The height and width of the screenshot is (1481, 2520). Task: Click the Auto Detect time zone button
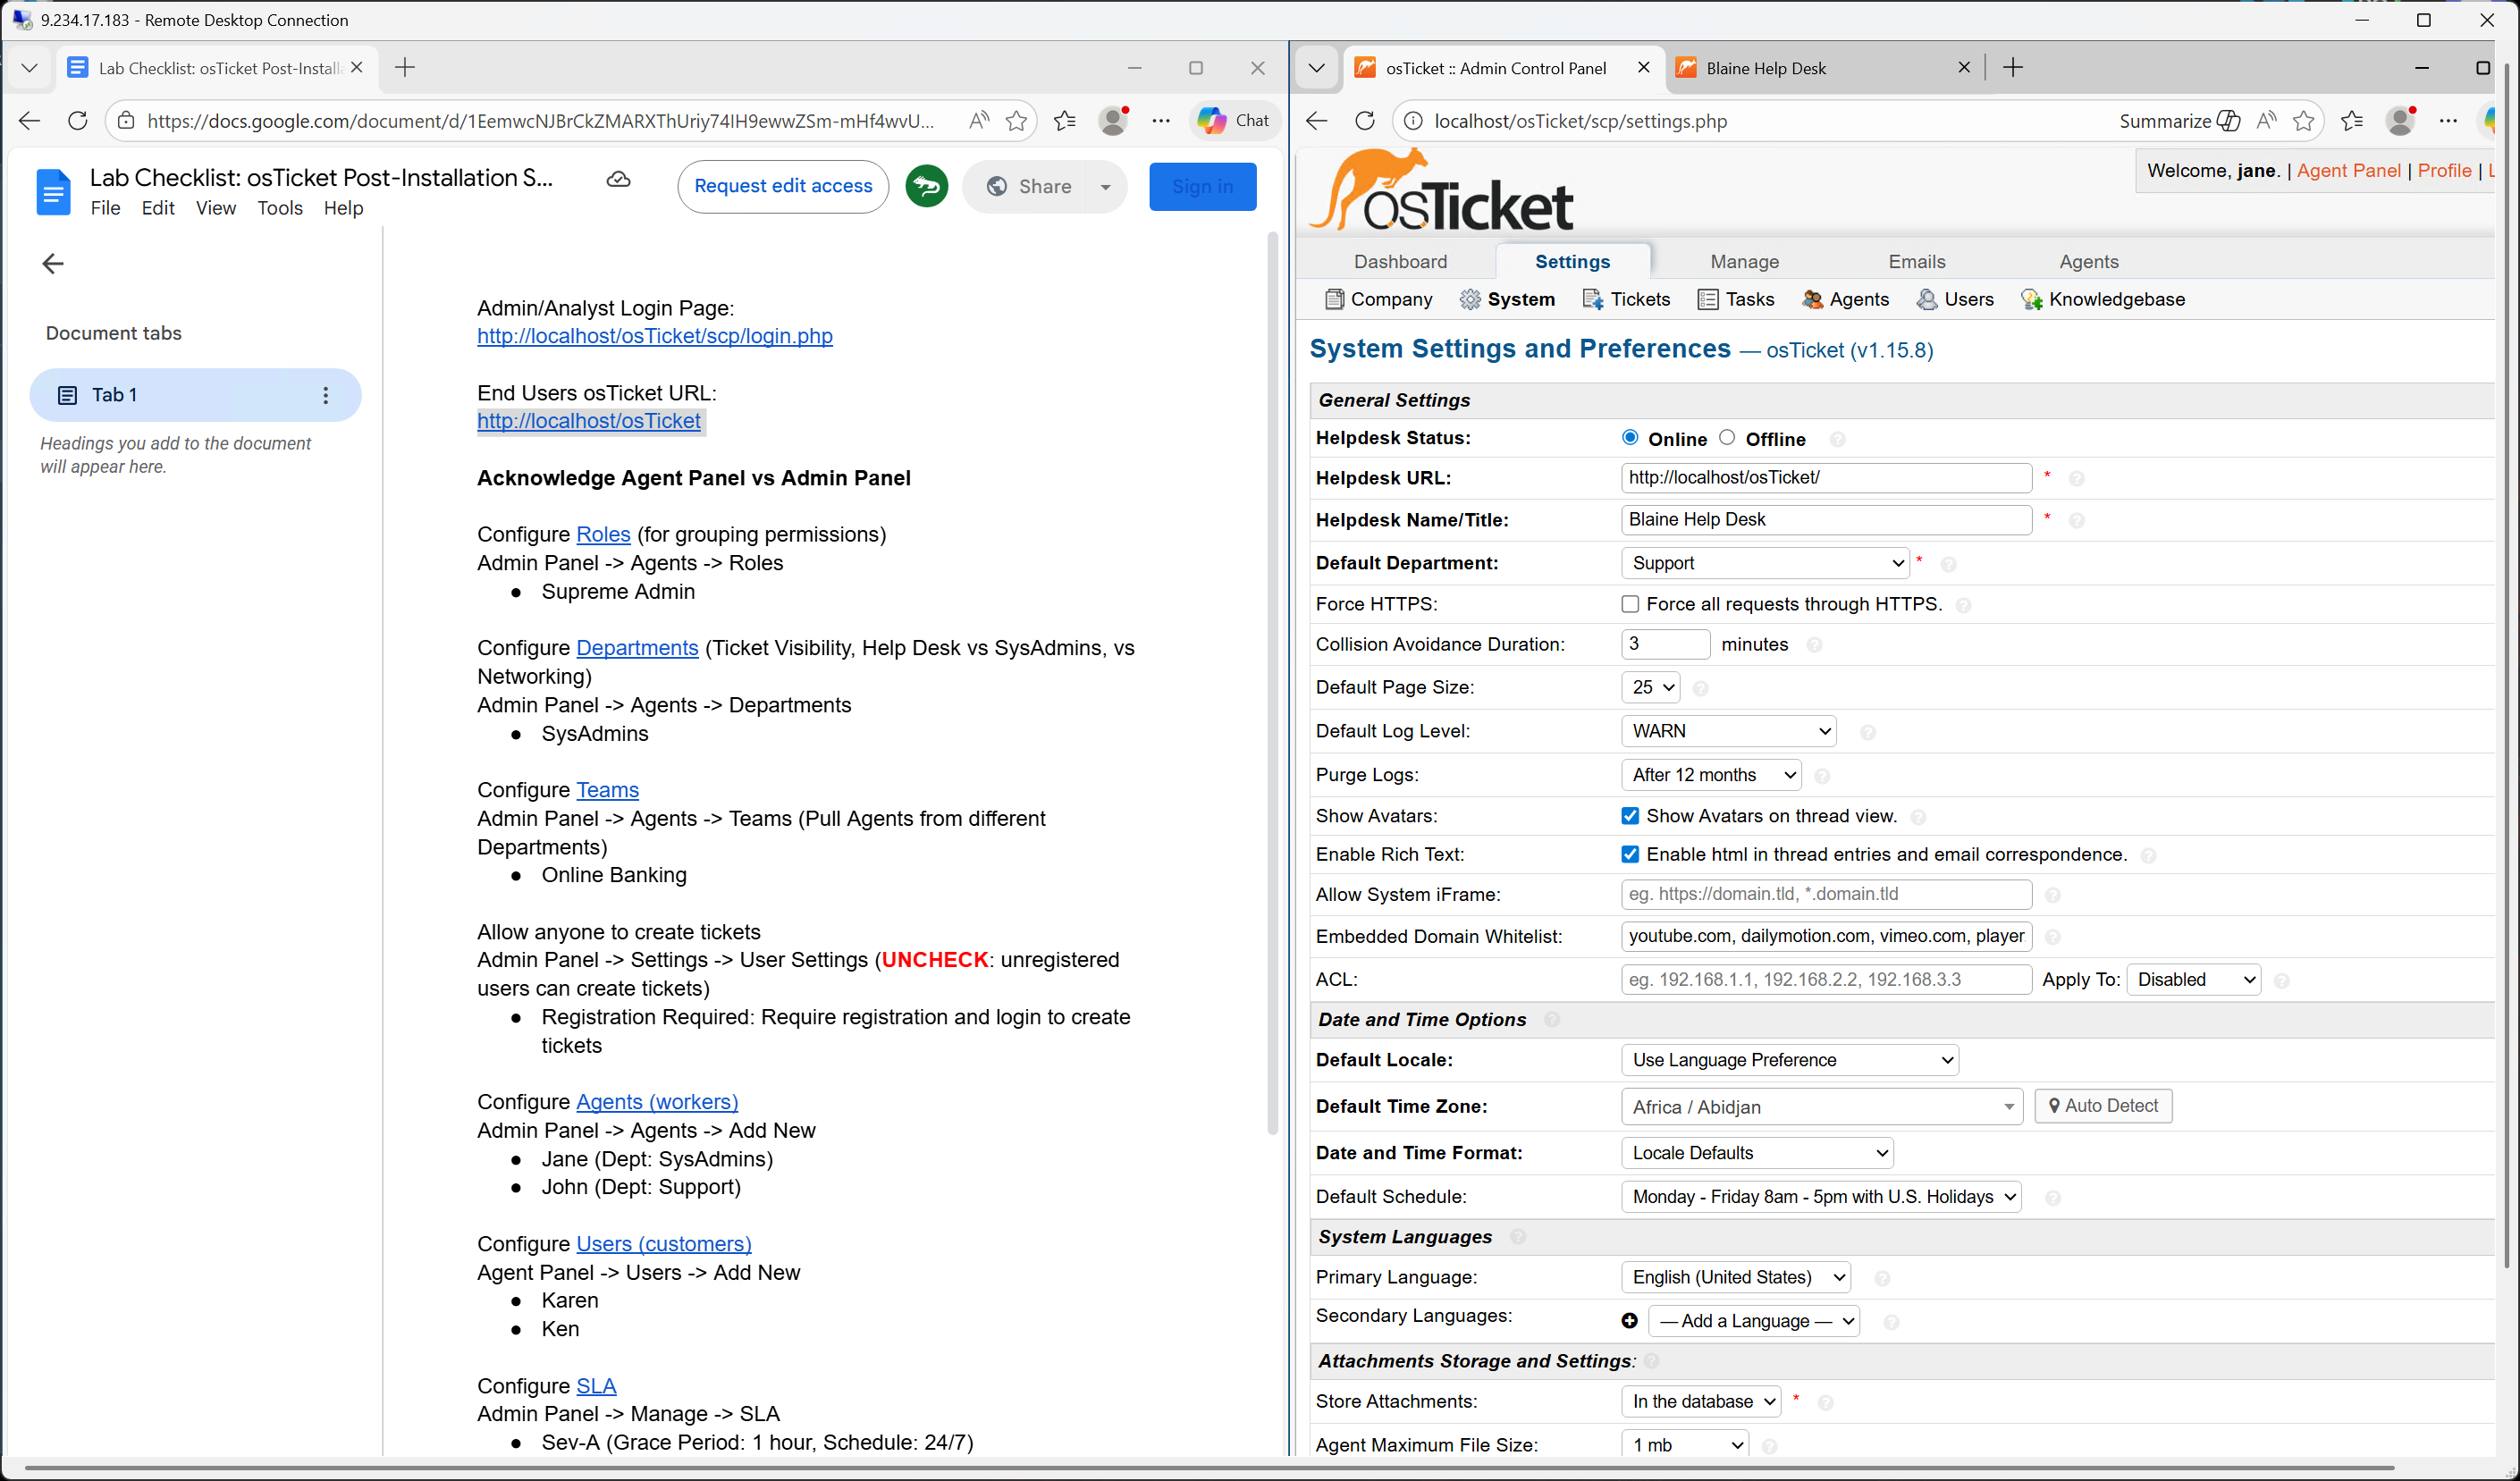[x=2103, y=1105]
